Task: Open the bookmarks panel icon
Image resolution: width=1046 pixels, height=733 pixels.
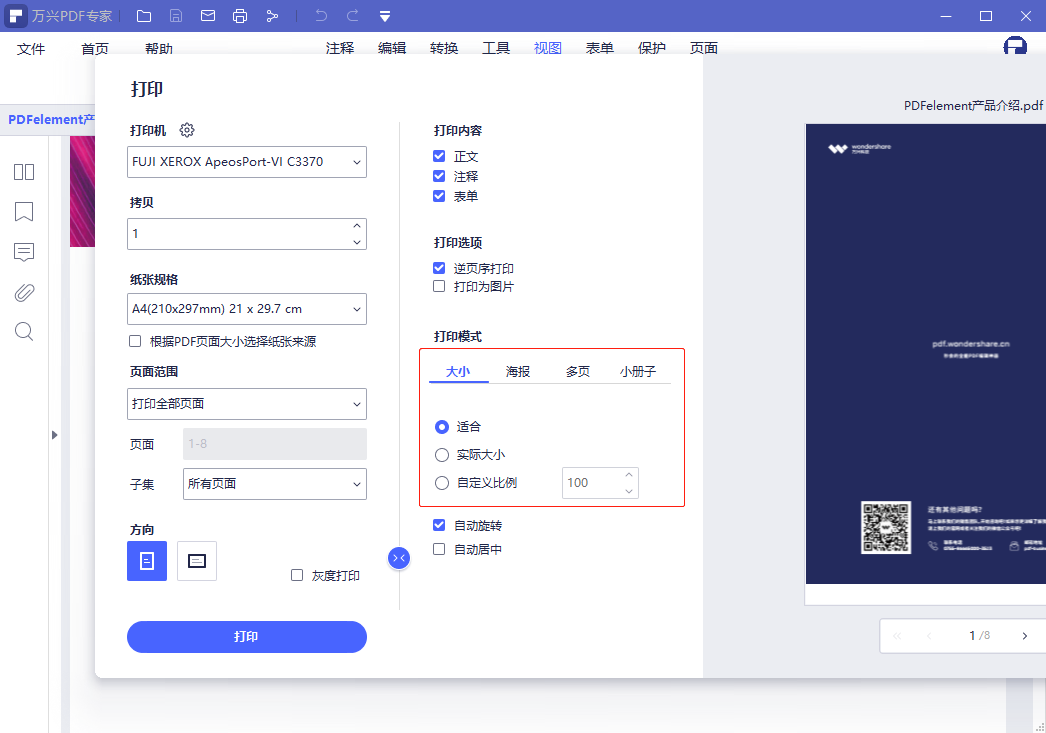Action: click(23, 212)
